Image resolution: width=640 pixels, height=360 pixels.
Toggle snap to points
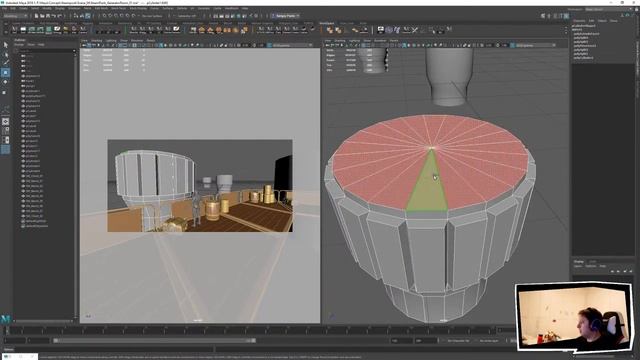116,16
